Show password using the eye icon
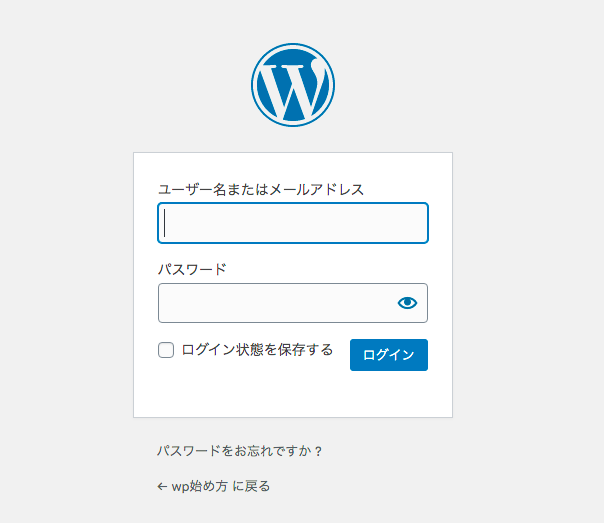The width and height of the screenshot is (604, 523). pos(407,303)
